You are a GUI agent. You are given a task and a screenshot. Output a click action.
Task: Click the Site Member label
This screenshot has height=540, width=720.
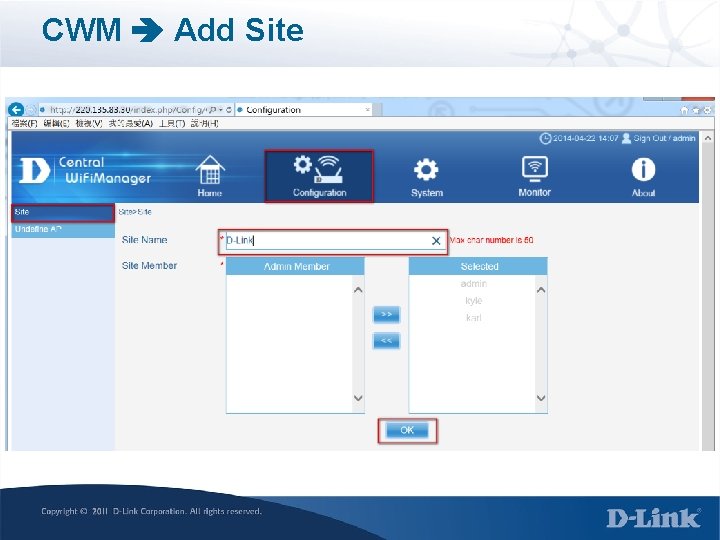pyautogui.click(x=149, y=265)
